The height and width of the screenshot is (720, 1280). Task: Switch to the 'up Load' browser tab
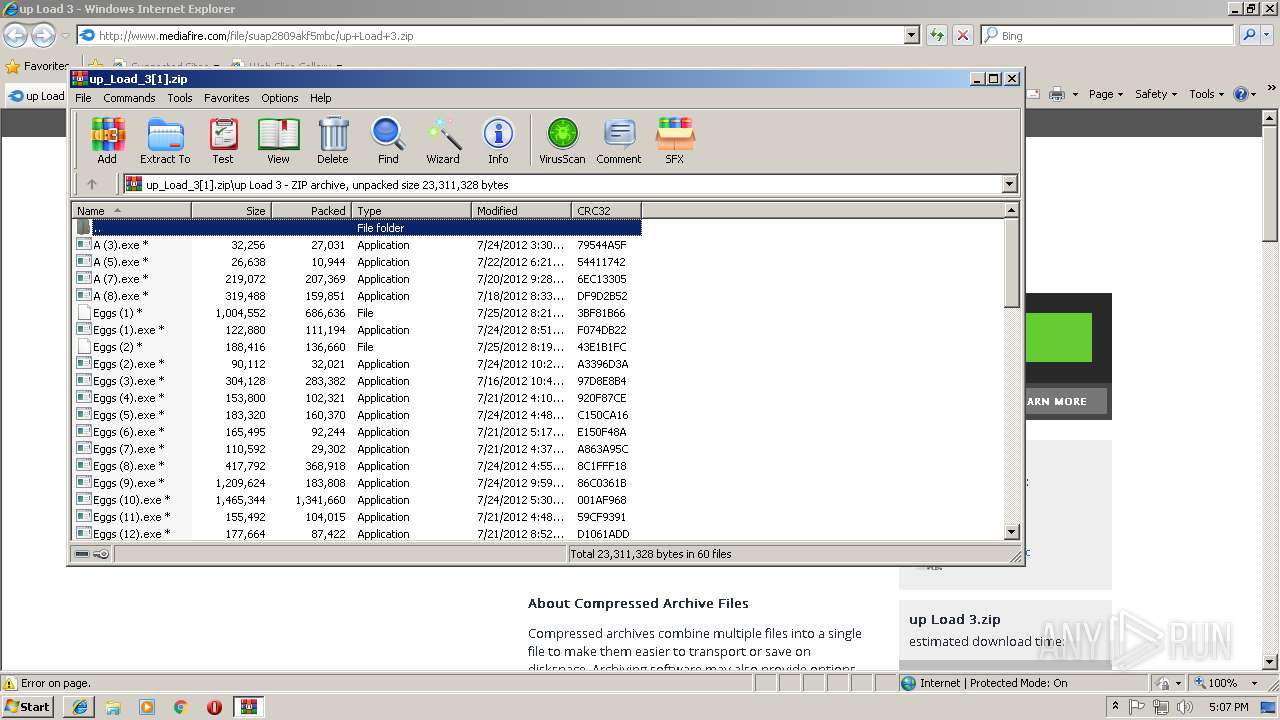pyautogui.click(x=37, y=96)
